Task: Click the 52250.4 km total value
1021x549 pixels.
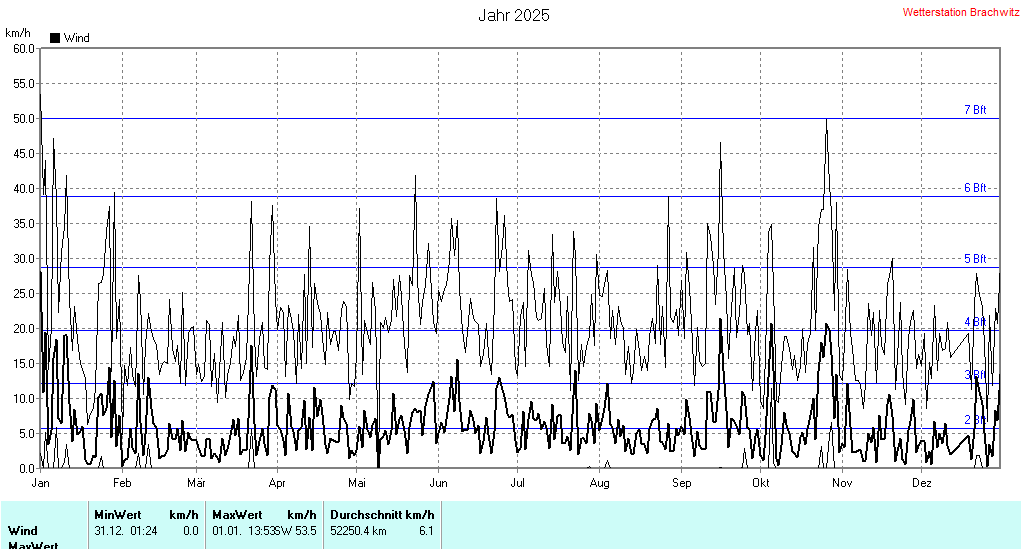Action: click(x=358, y=531)
